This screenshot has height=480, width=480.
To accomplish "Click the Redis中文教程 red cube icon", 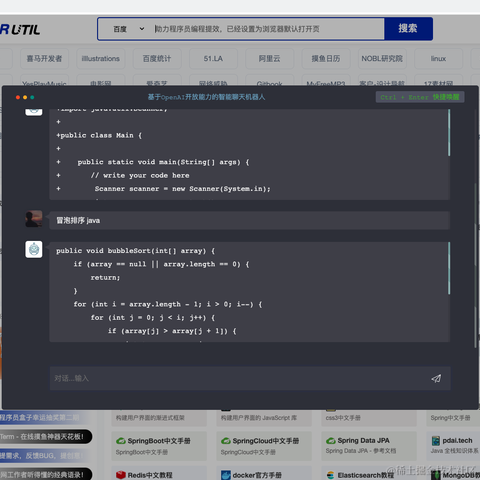I will pyautogui.click(x=121, y=475).
